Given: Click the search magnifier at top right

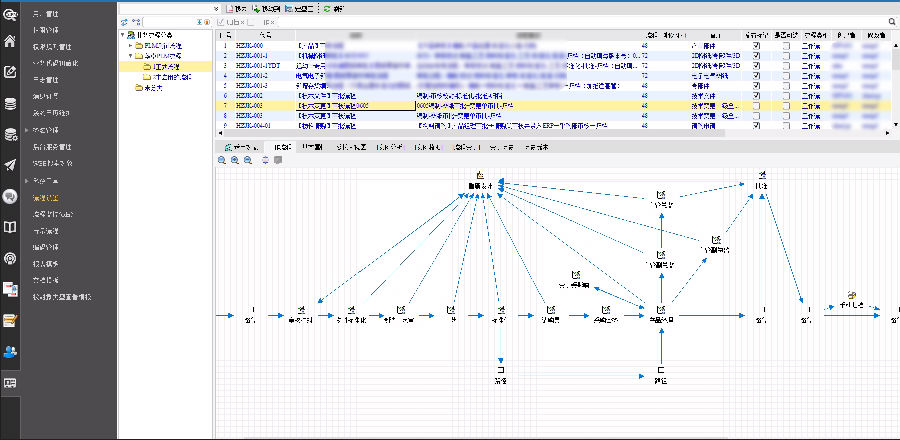Looking at the screenshot, I should pos(891,21).
